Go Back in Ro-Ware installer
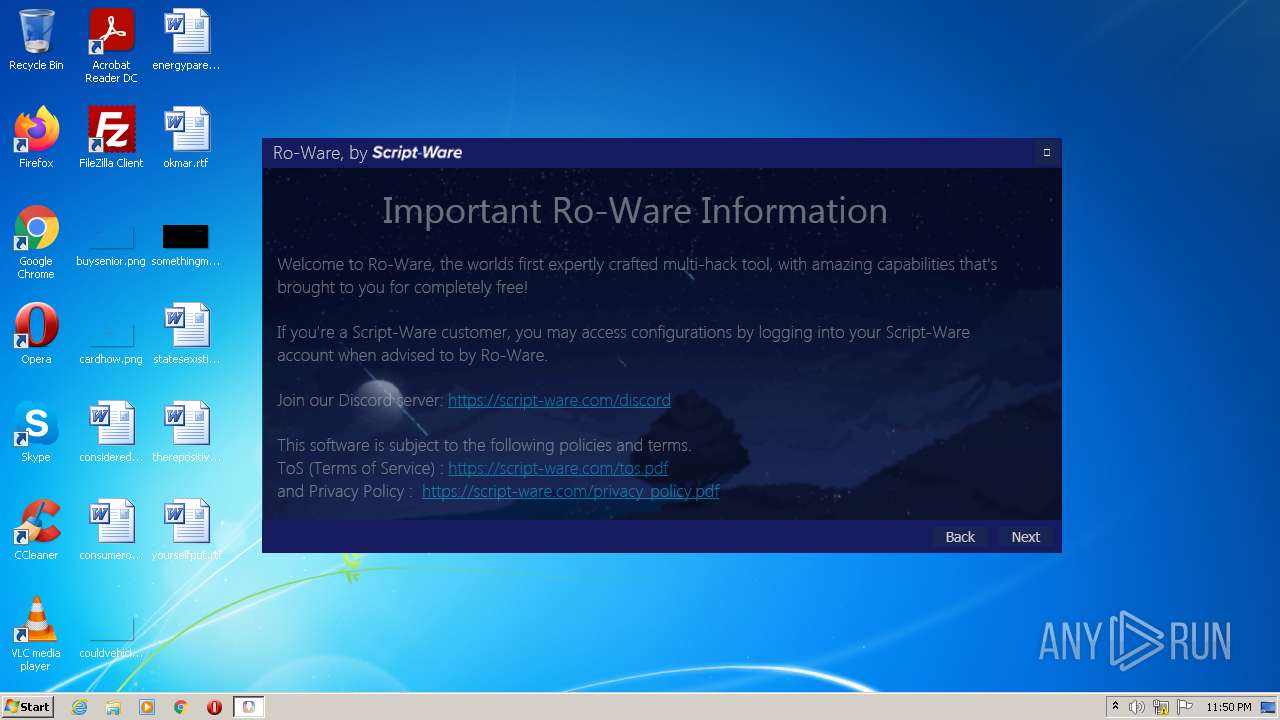The width and height of the screenshot is (1280, 720). [960, 537]
